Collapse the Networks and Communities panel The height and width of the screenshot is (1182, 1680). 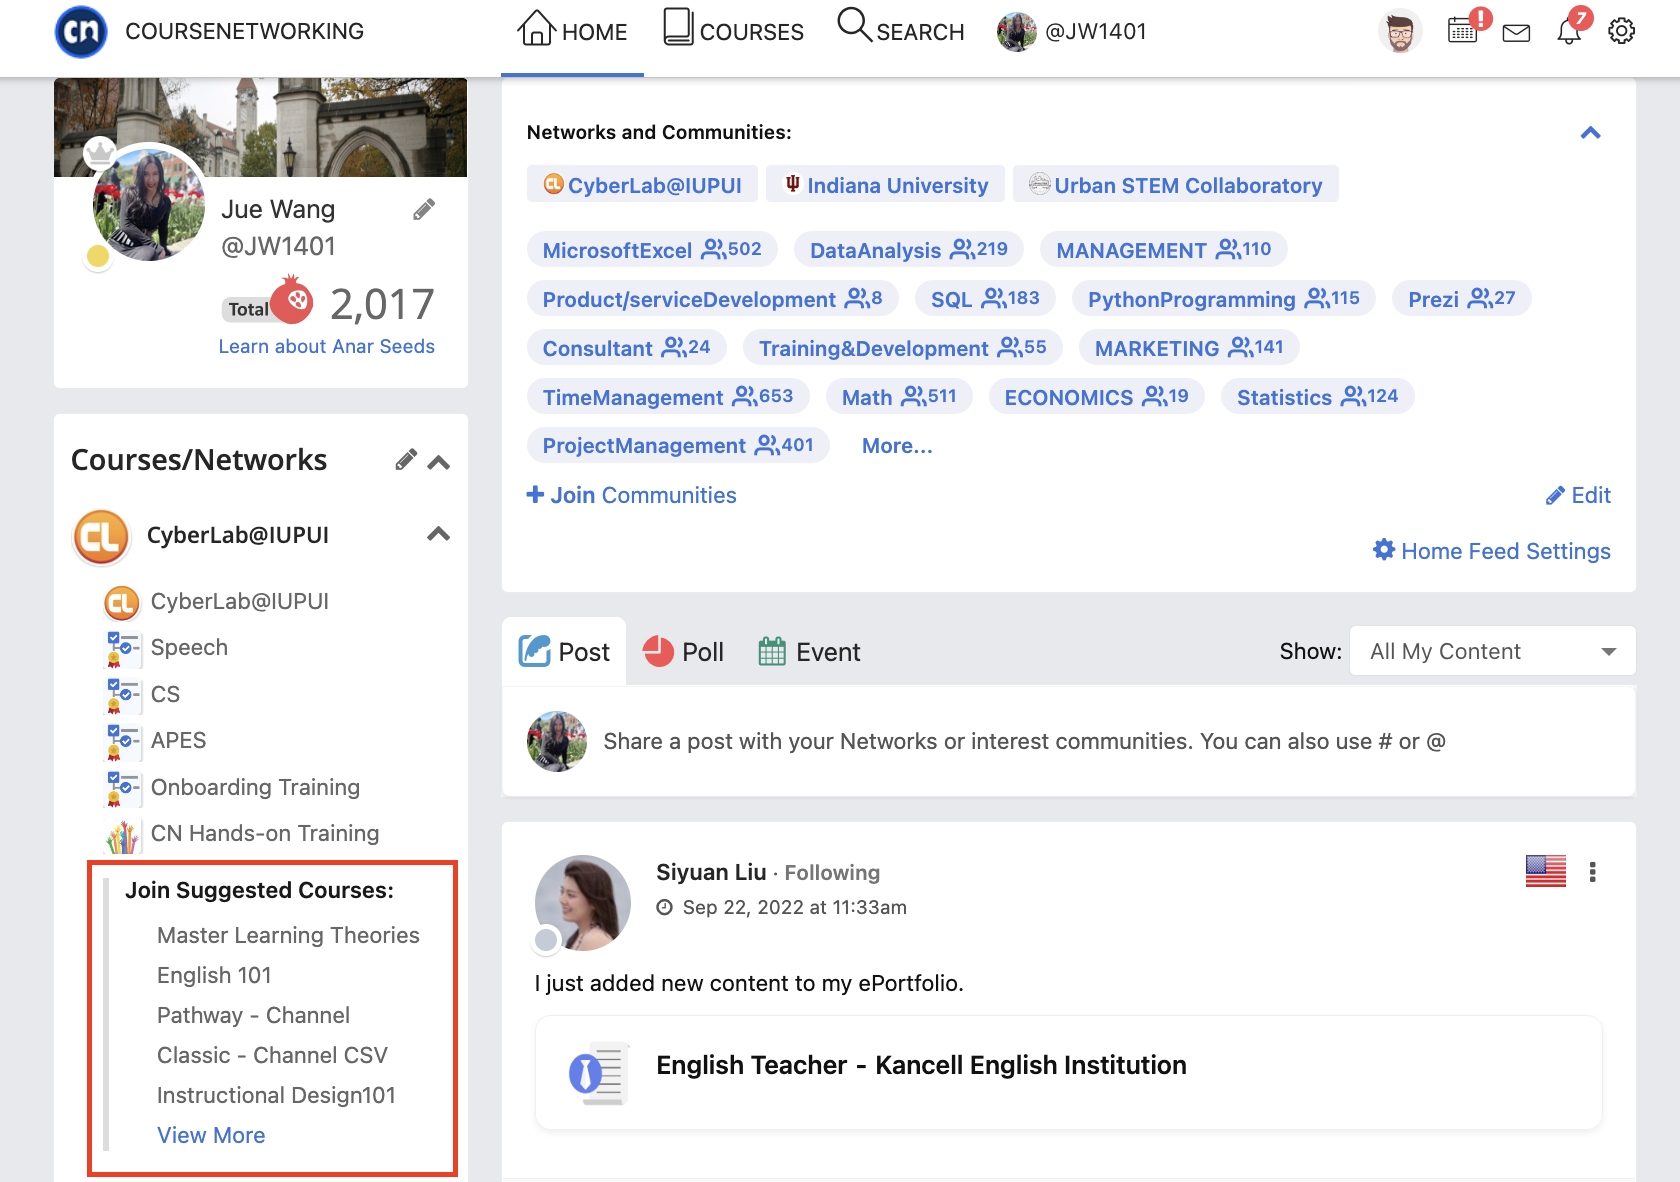pyautogui.click(x=1590, y=133)
